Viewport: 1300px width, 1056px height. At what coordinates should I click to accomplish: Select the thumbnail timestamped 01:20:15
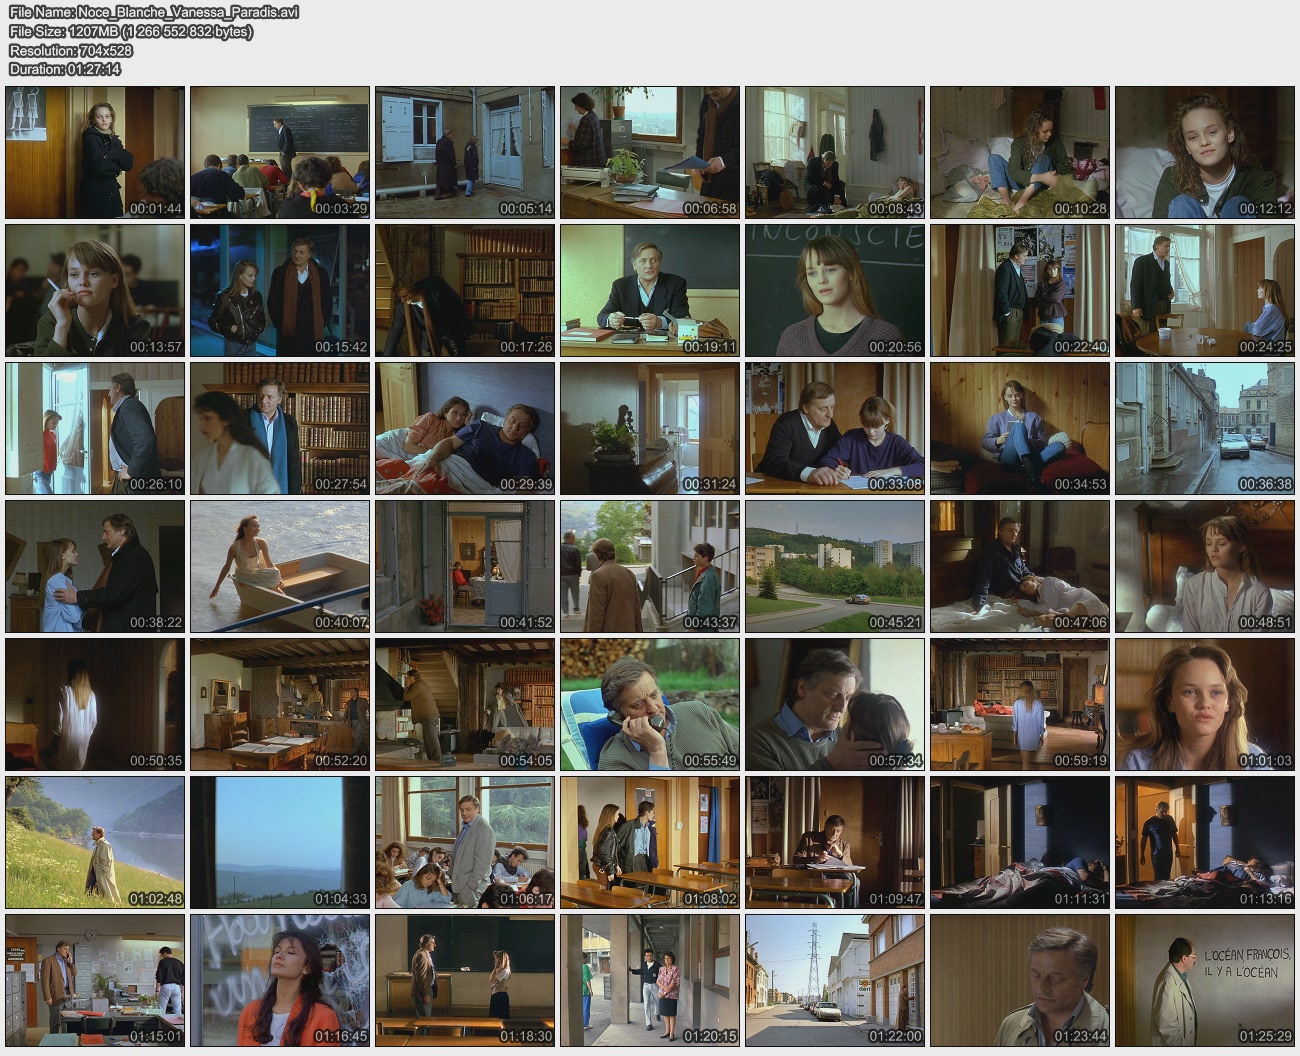(x=650, y=980)
